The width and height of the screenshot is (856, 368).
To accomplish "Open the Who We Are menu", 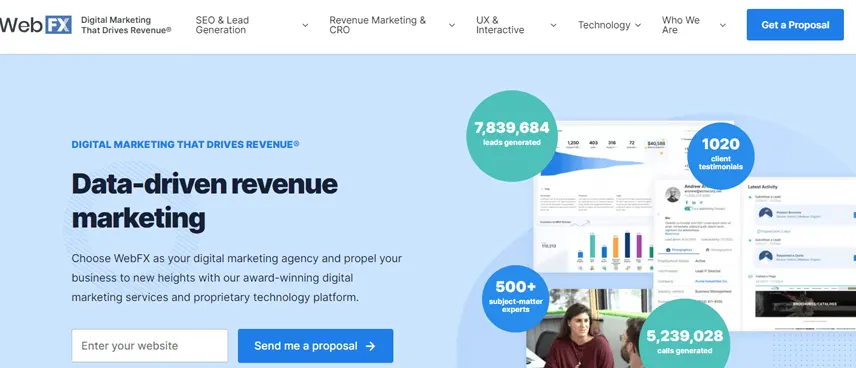I will coord(681,25).
